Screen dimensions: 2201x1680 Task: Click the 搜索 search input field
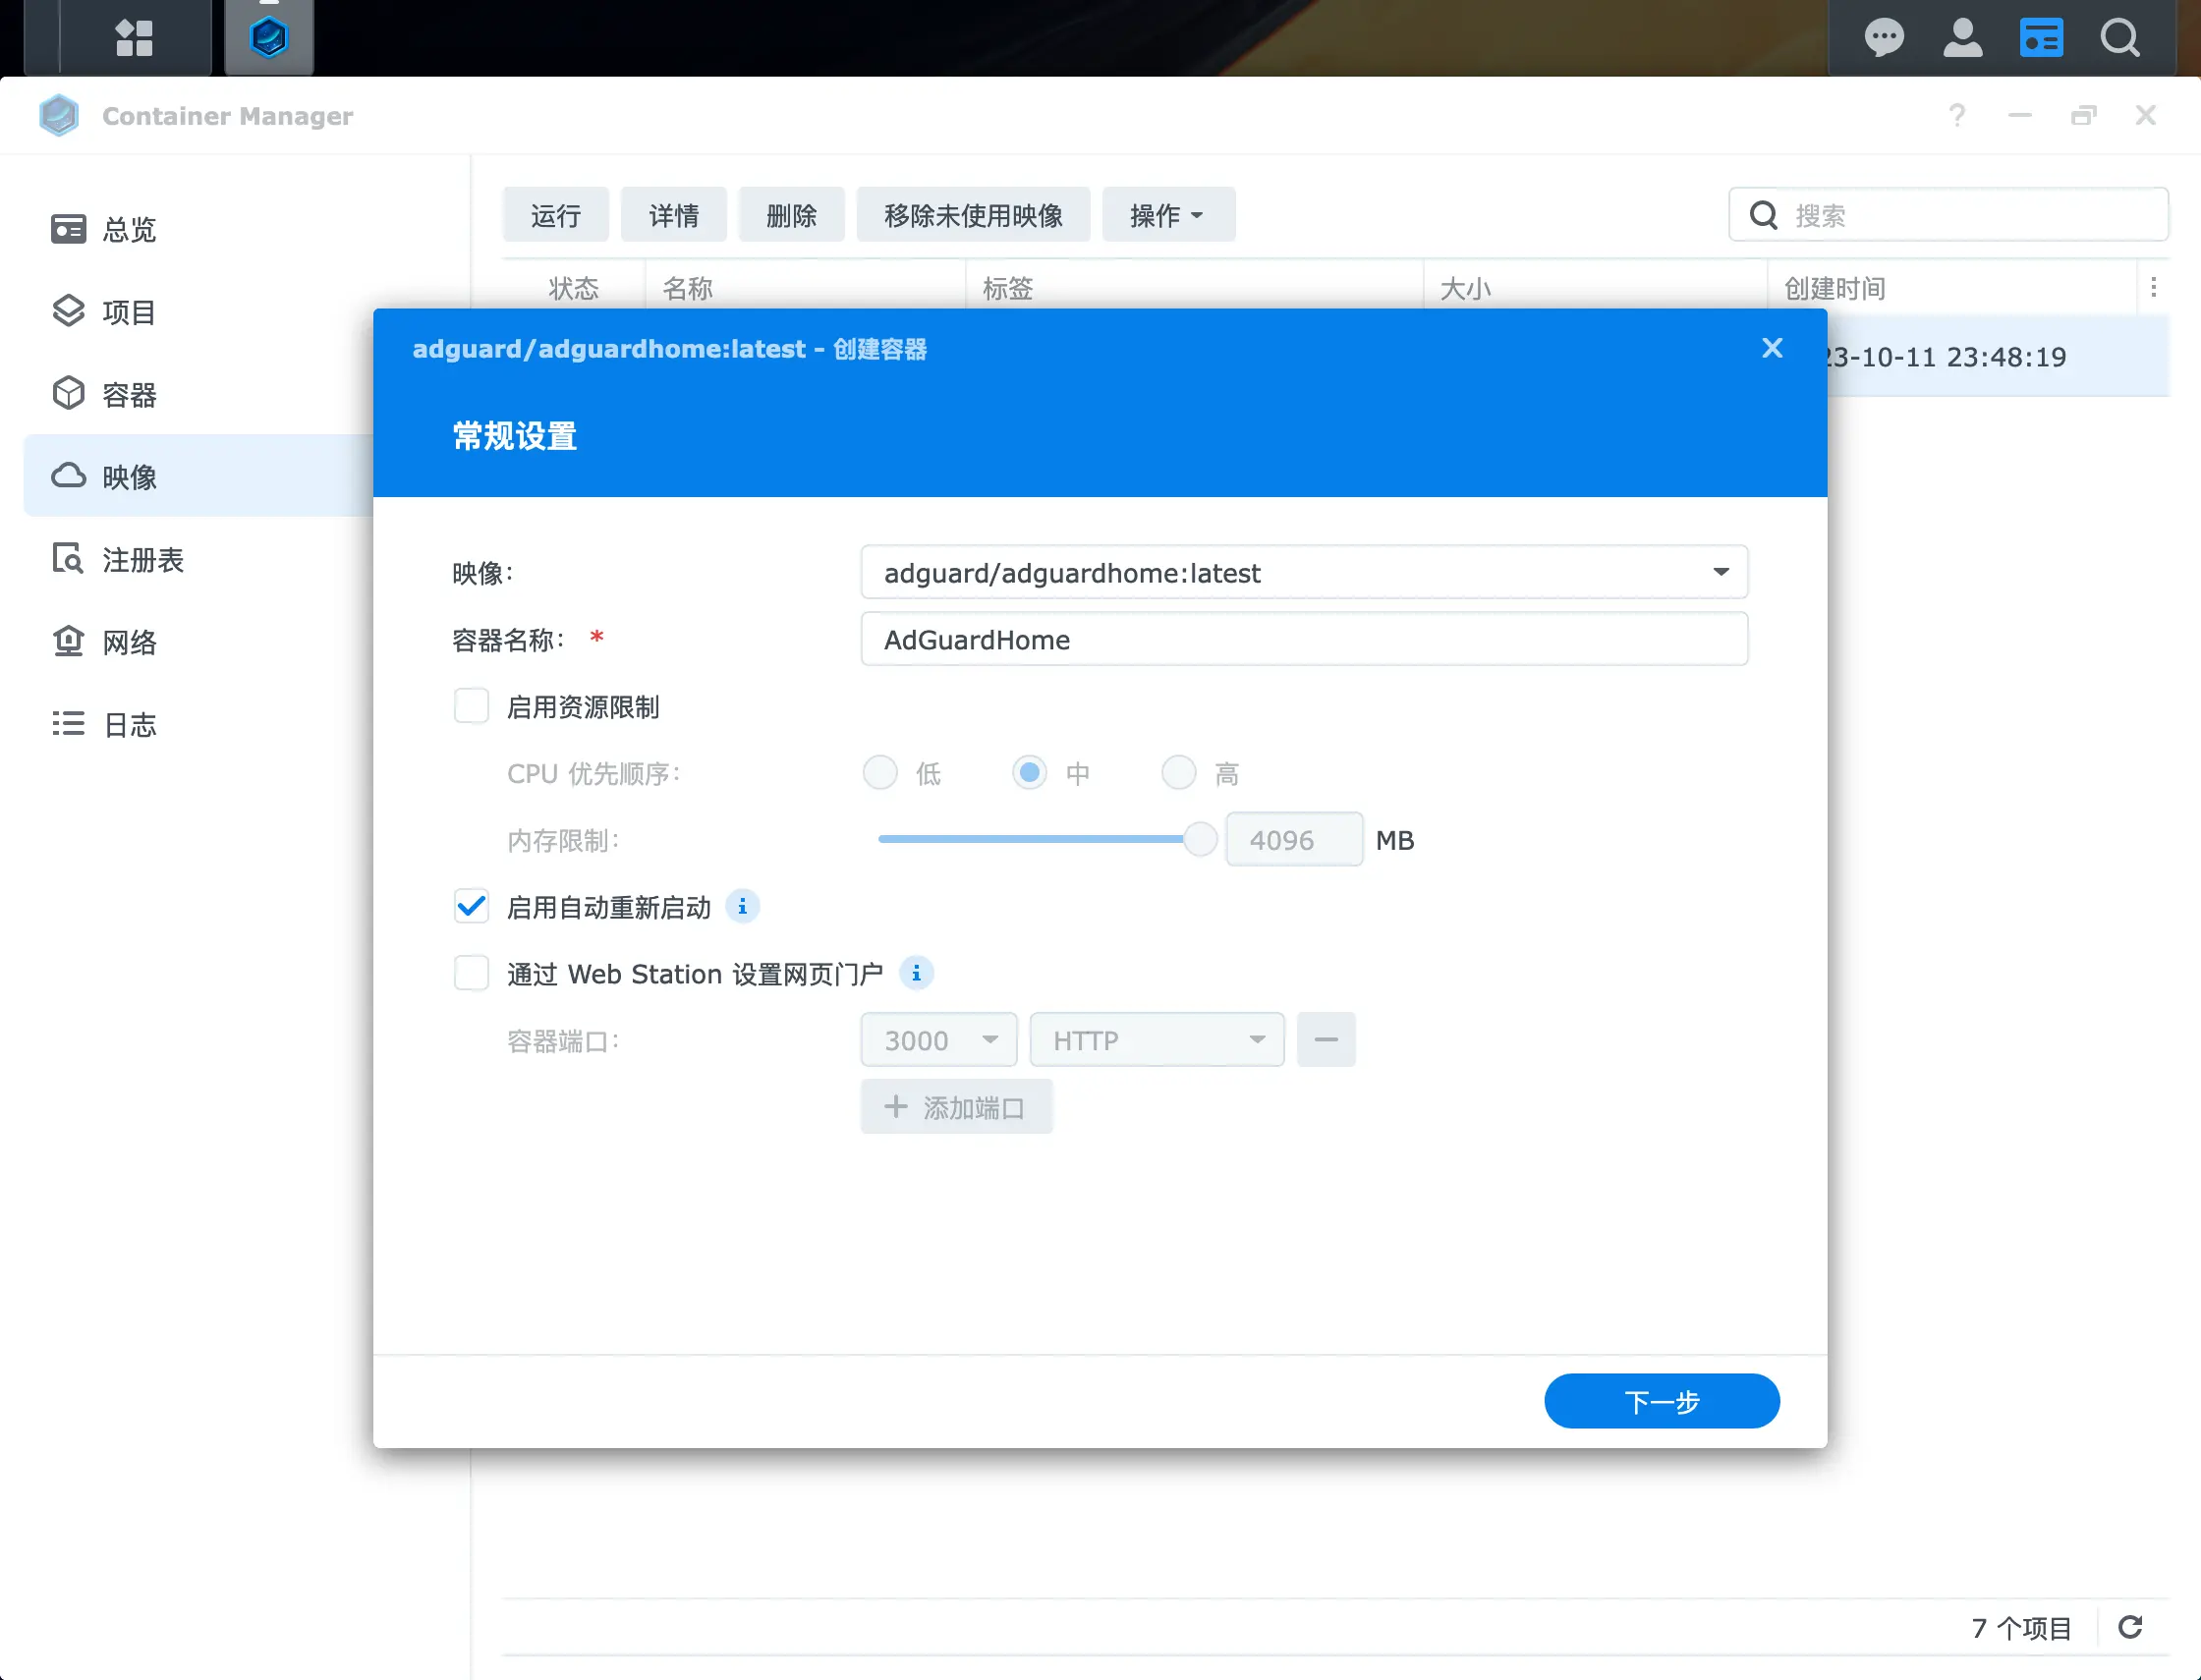click(1948, 215)
